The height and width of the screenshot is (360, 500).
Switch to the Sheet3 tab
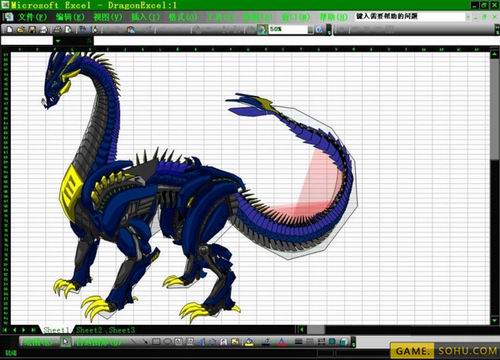pos(122,330)
